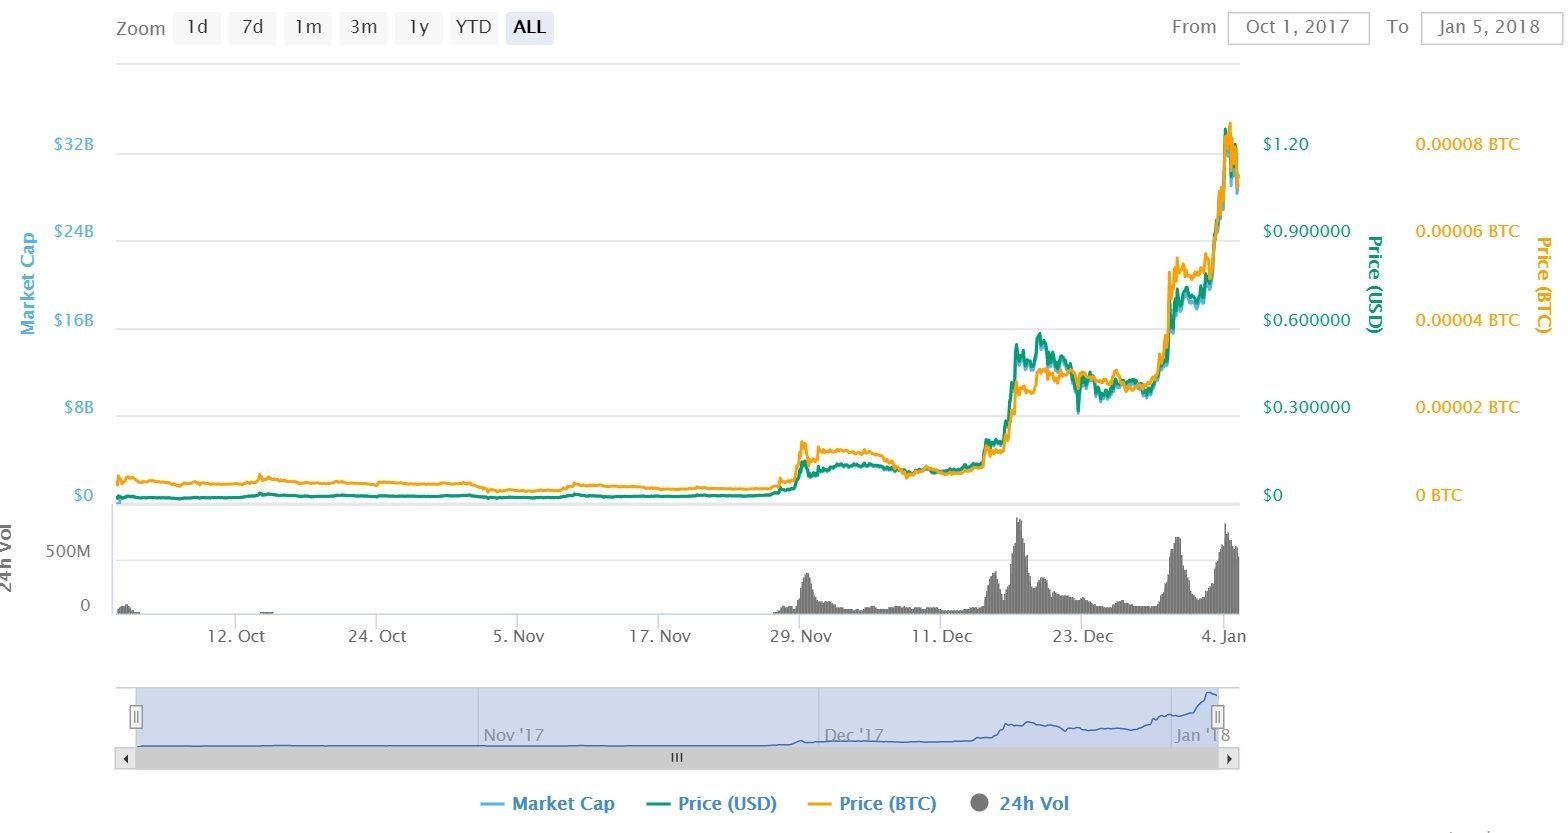Click the 0.00006 BTC axis label
1568x833 pixels.
1467,231
